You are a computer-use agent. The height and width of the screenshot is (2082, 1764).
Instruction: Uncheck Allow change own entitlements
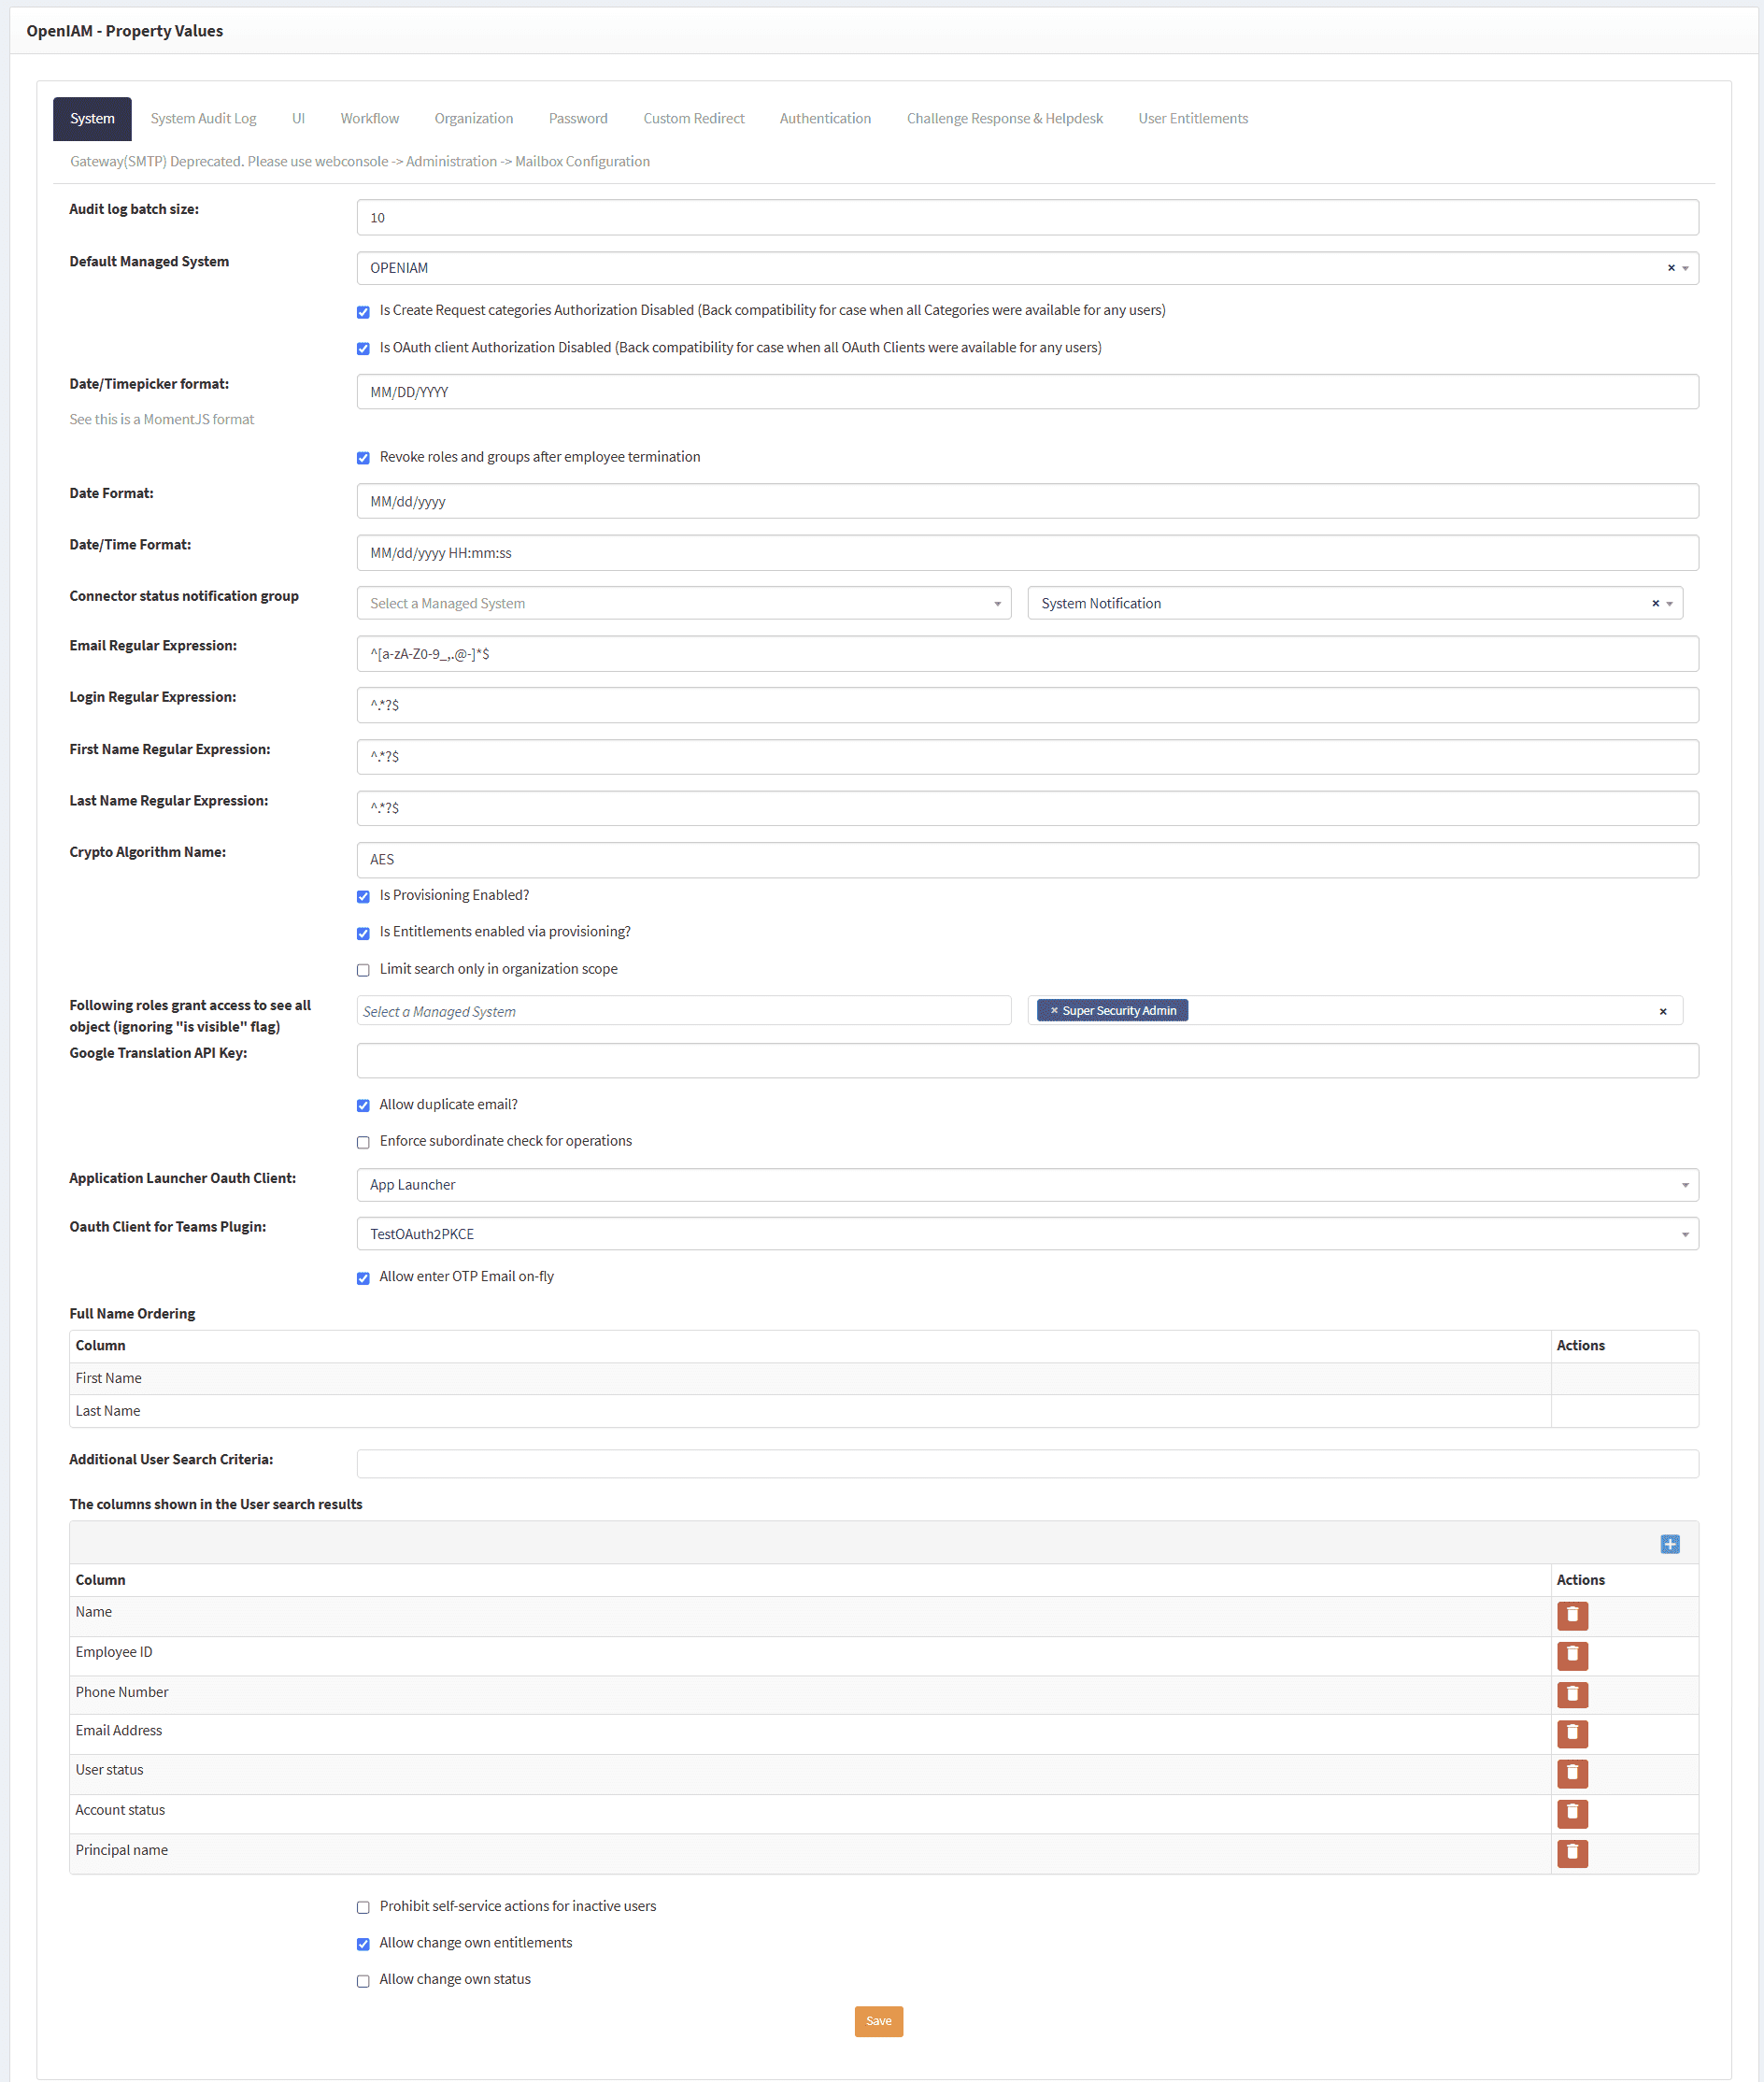tap(363, 1944)
